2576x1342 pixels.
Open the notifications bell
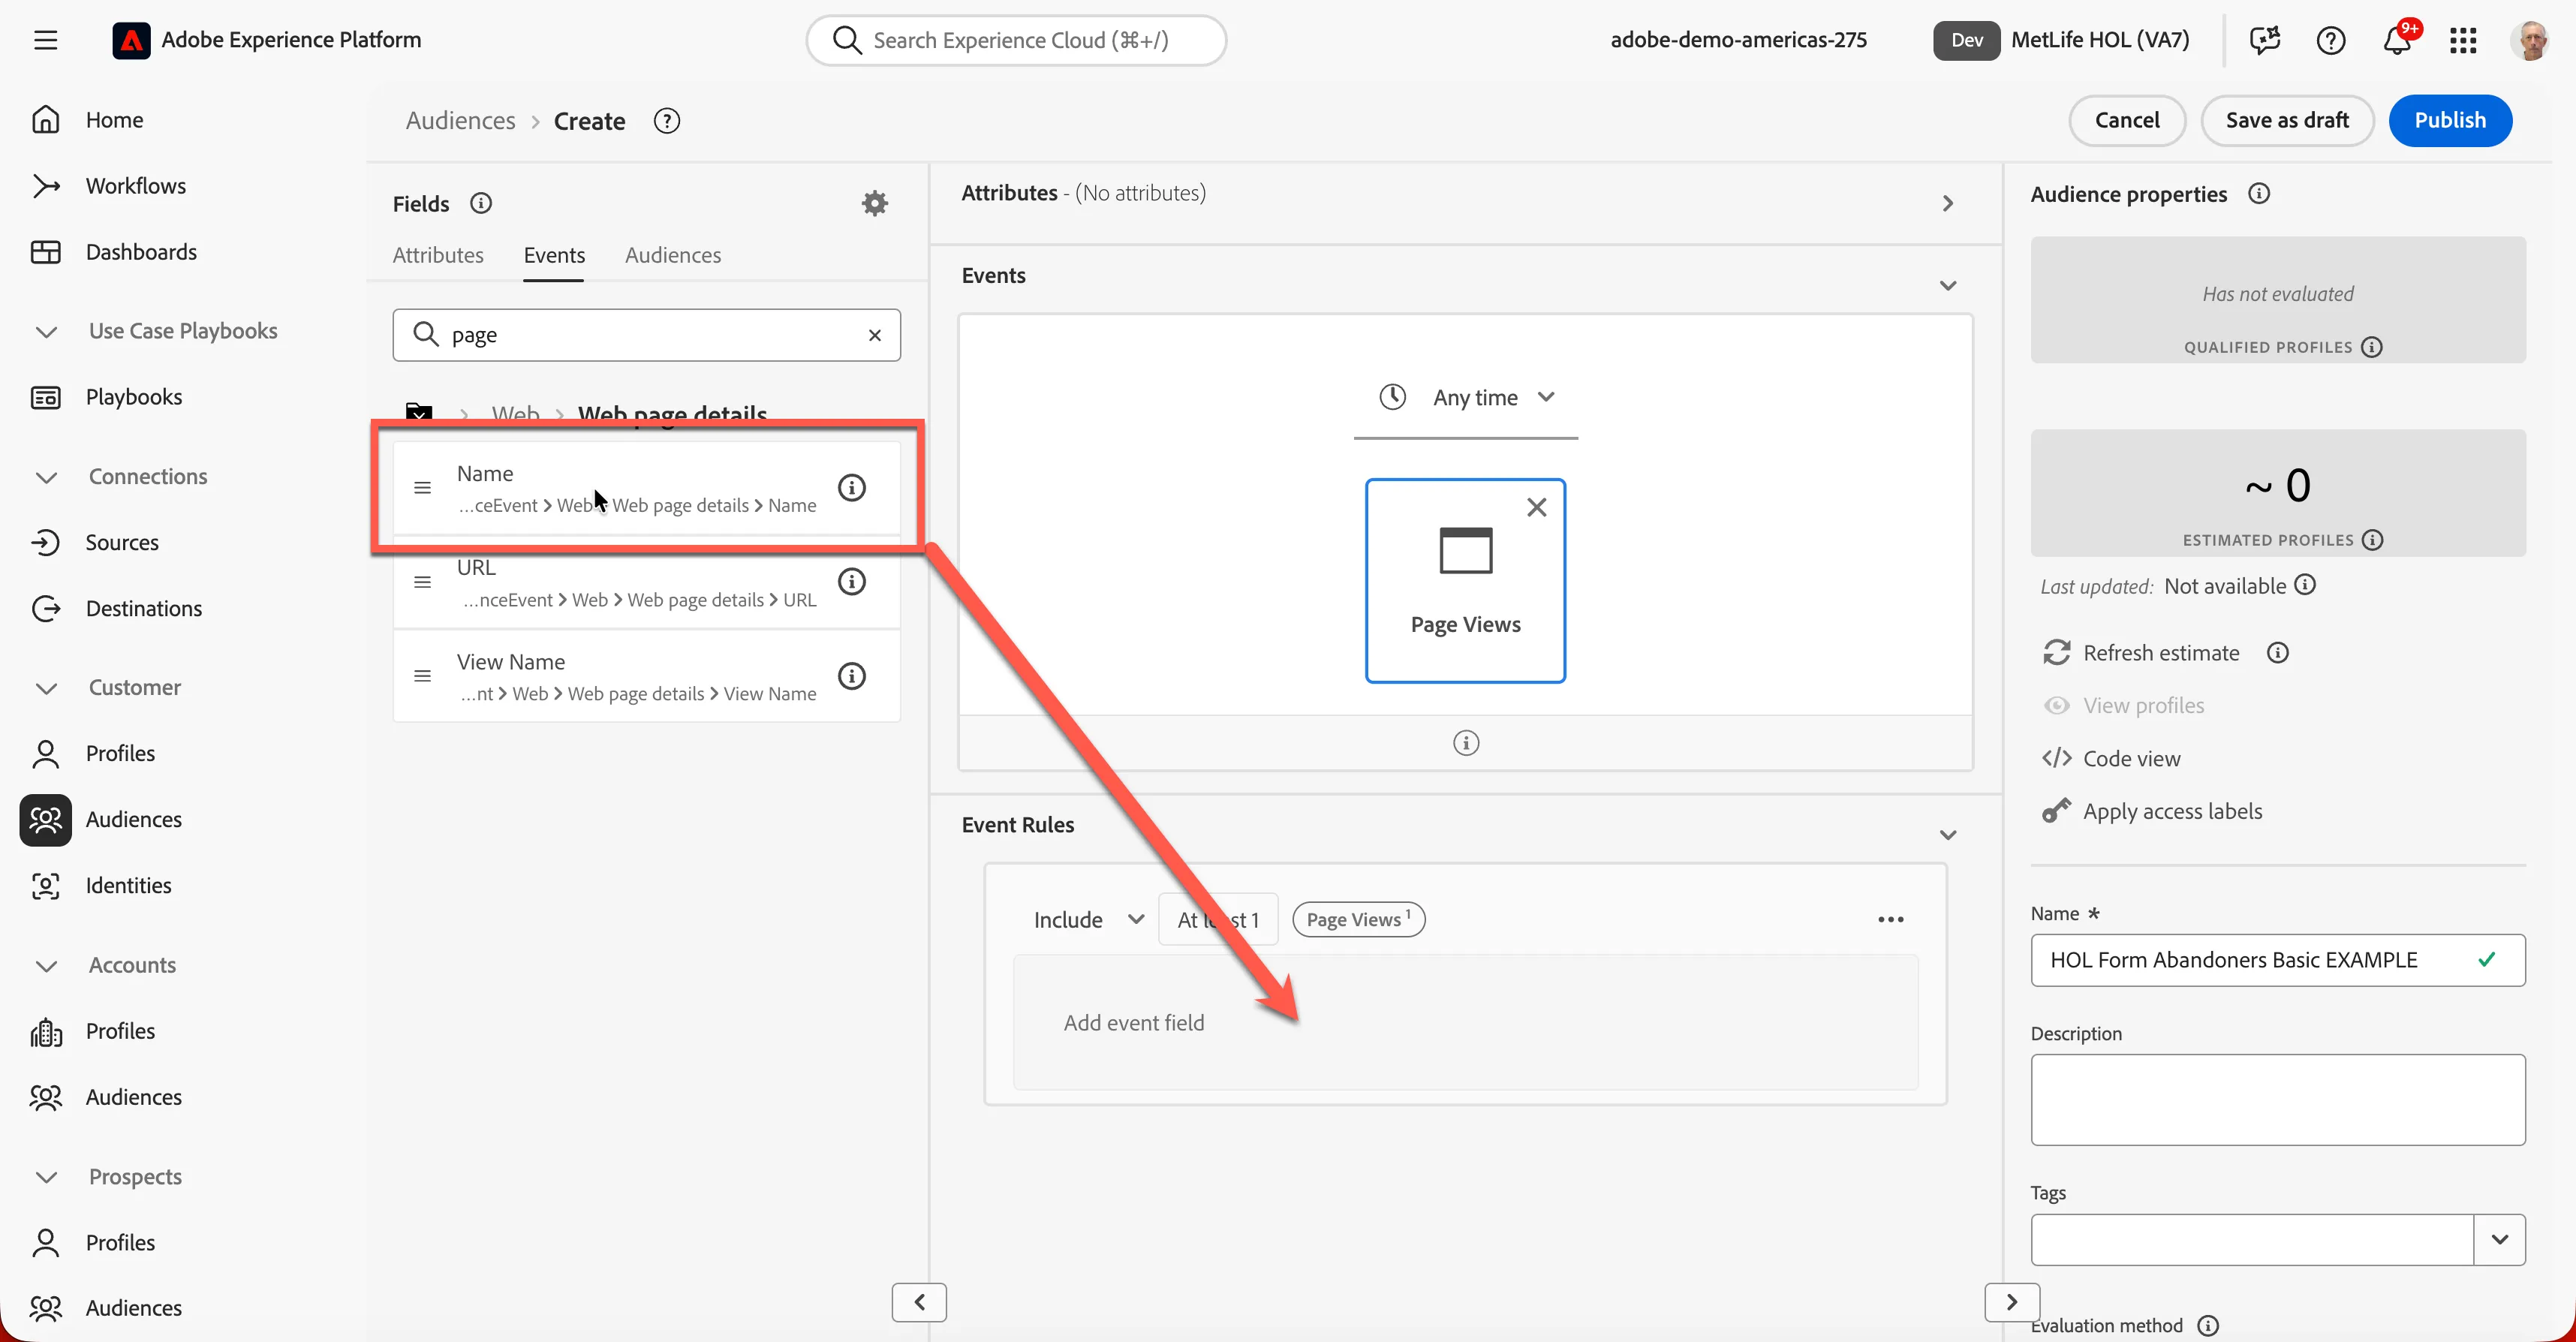2396,40
